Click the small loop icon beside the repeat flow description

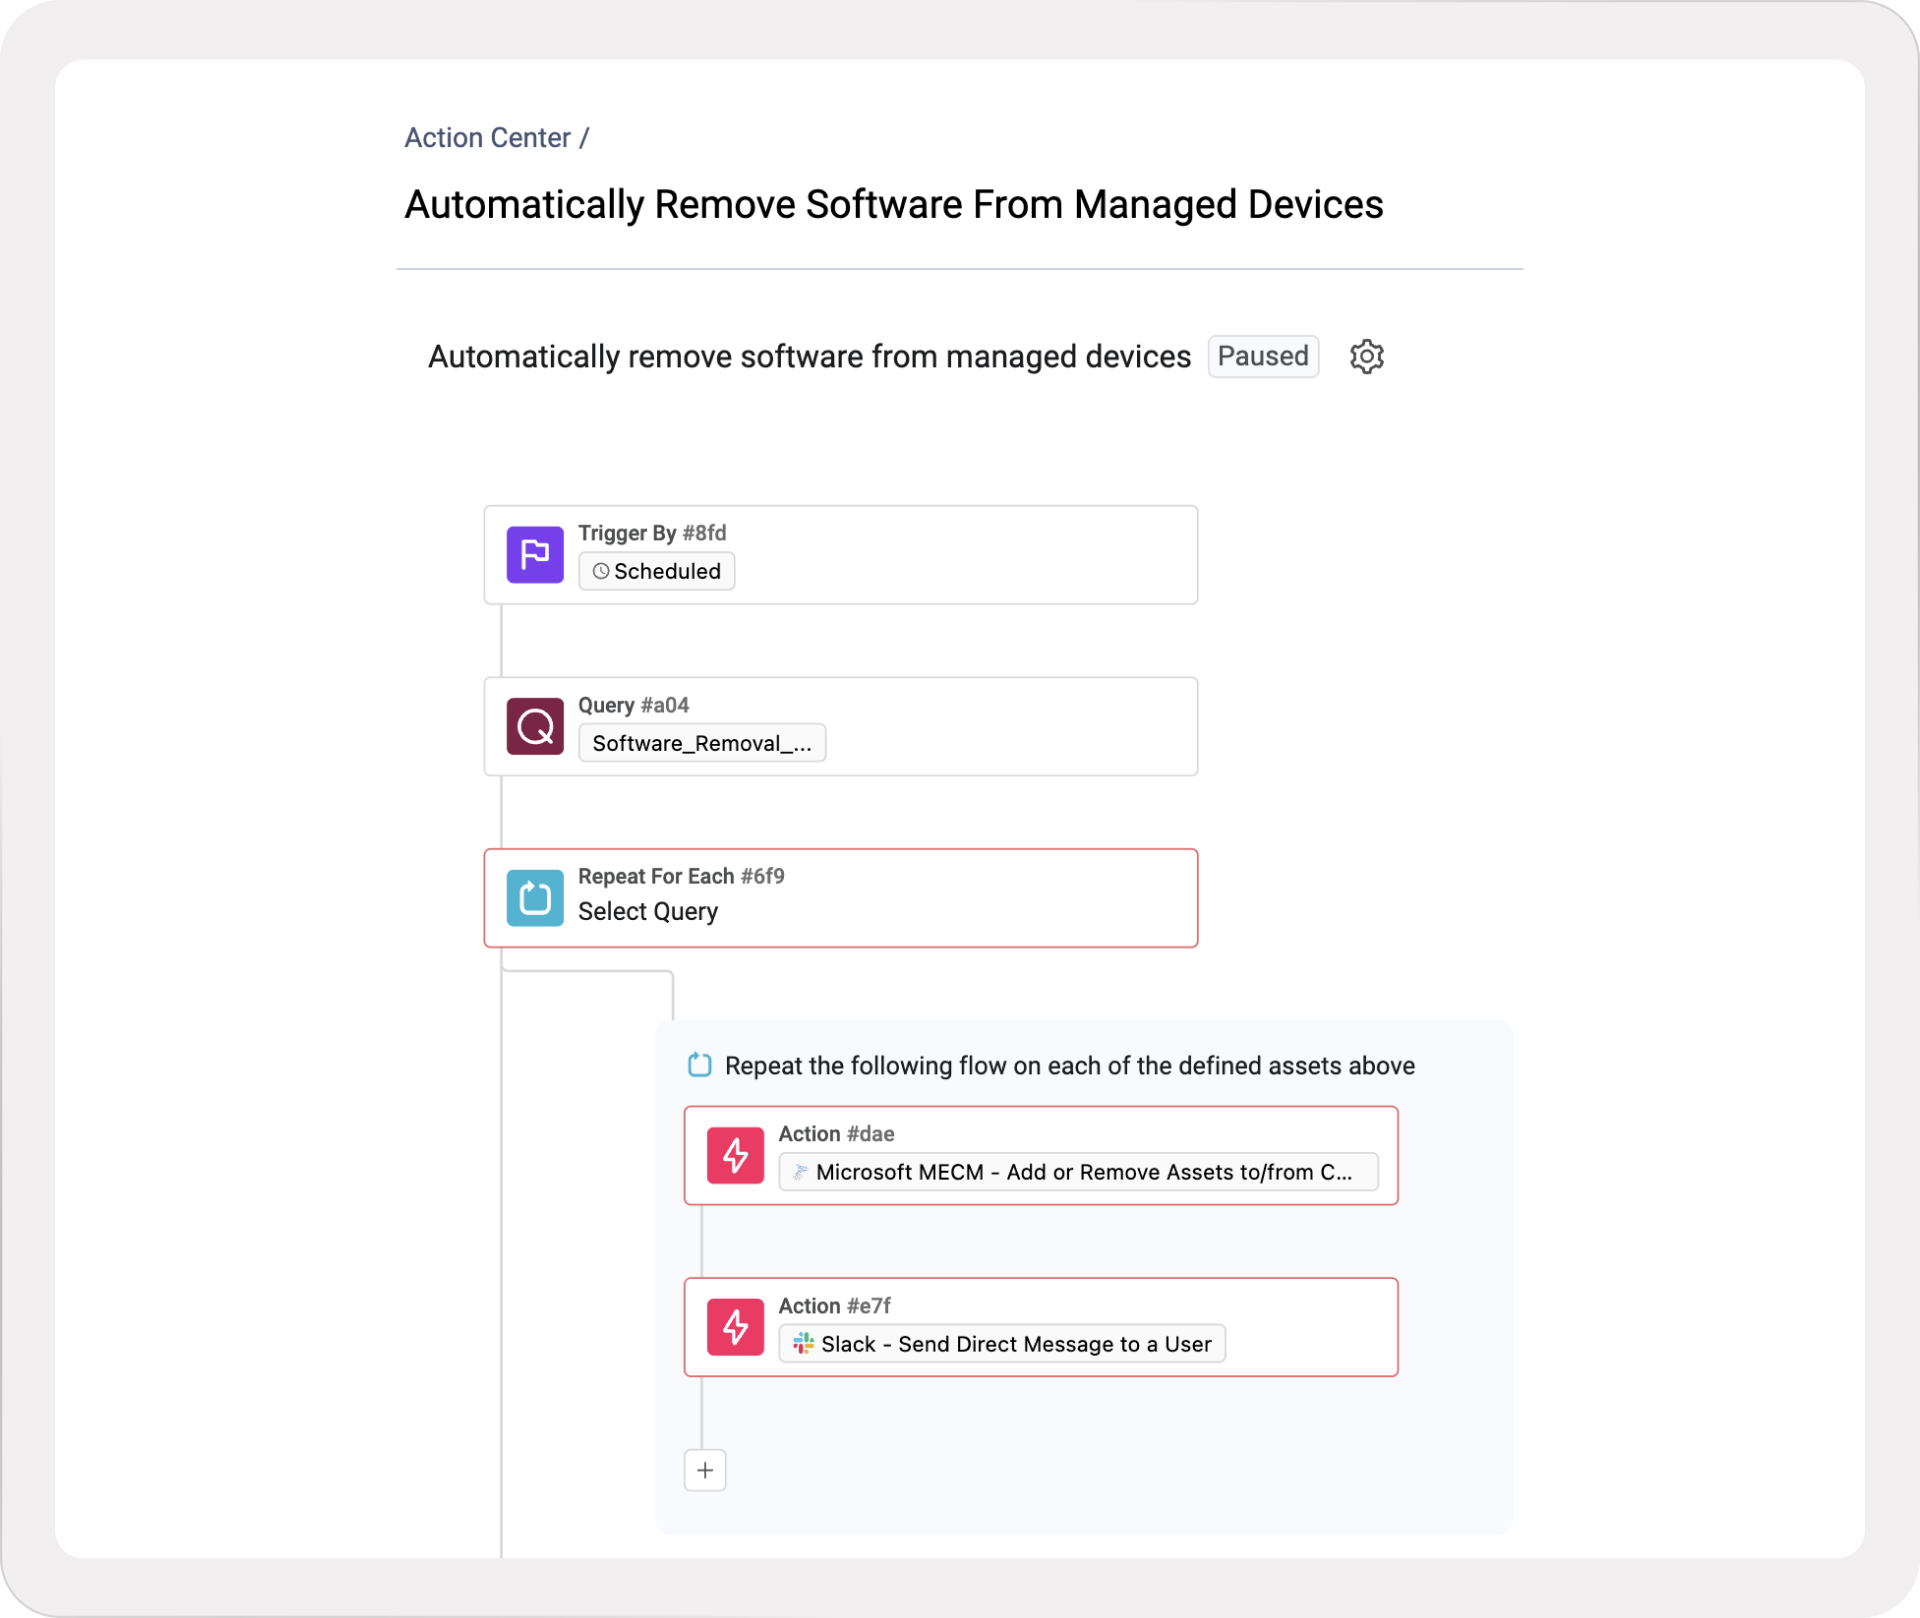[x=700, y=1065]
